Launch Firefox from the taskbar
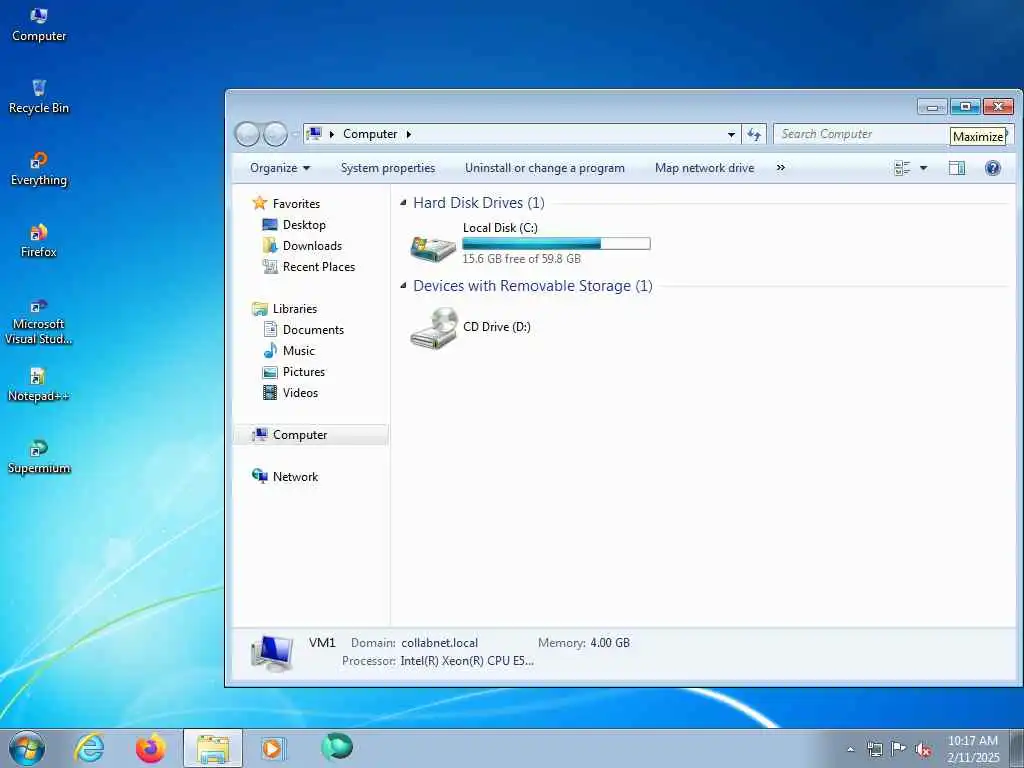Viewport: 1024px width, 768px height. point(150,748)
